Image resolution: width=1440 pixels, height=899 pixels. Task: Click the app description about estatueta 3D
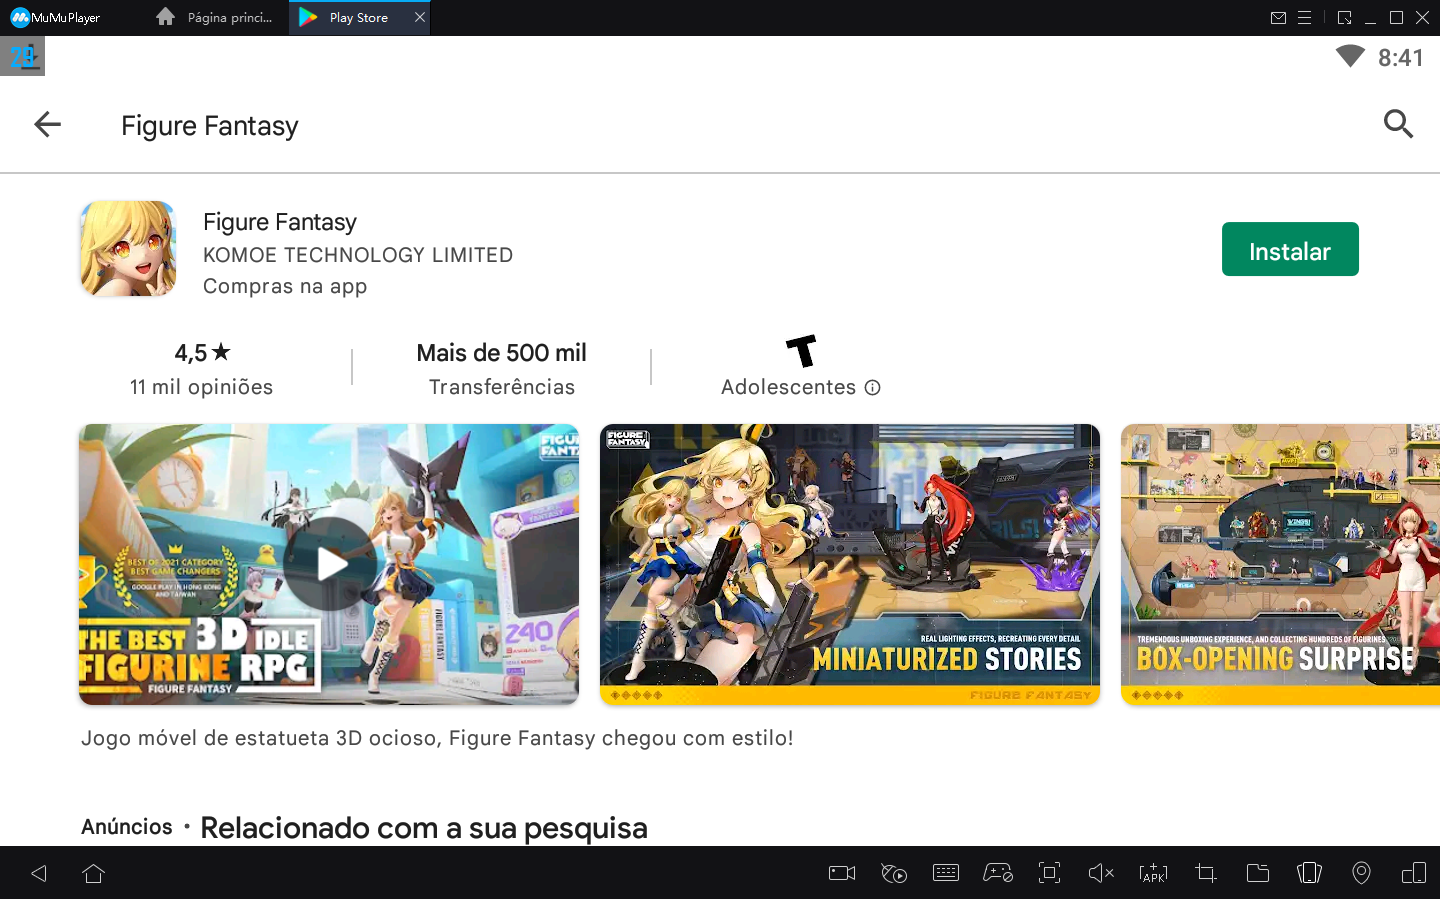[437, 738]
